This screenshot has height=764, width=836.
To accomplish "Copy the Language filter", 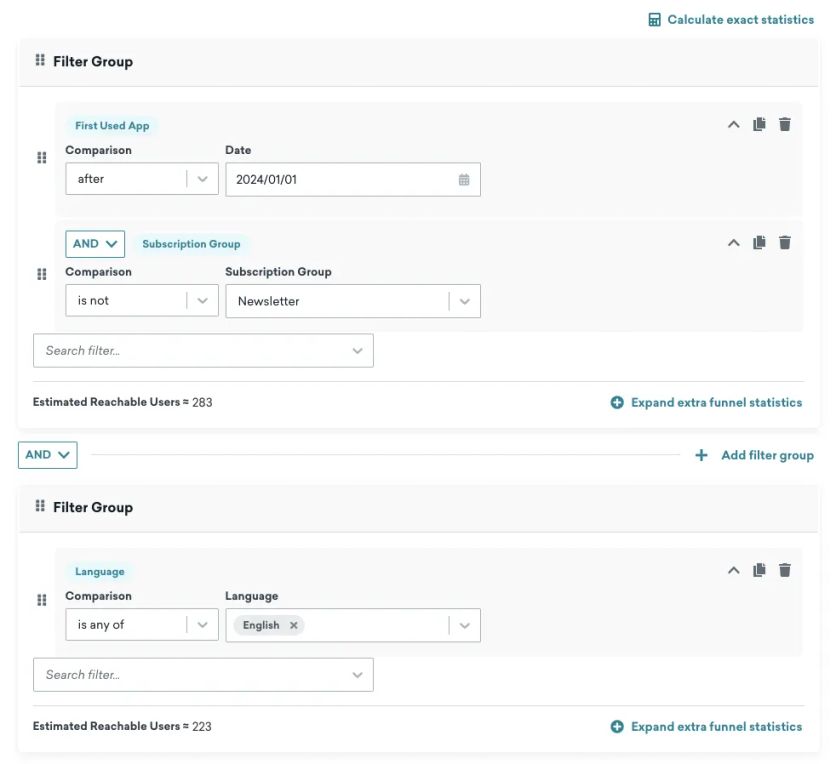I will tap(759, 571).
